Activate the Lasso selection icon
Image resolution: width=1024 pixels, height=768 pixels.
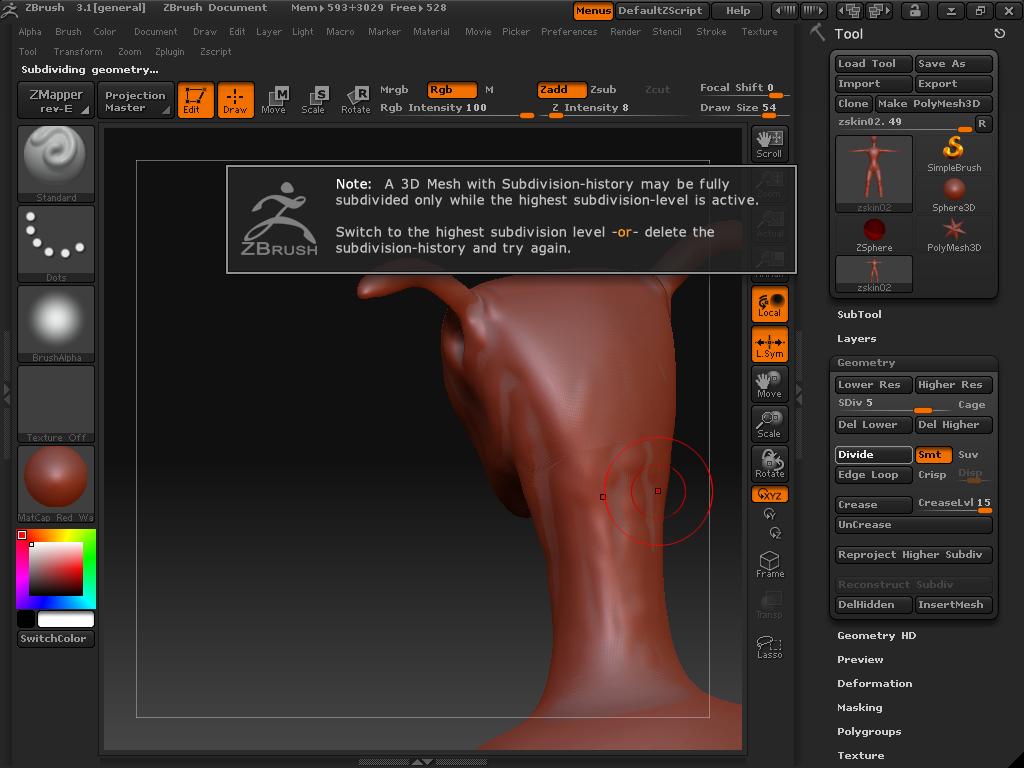click(x=769, y=647)
